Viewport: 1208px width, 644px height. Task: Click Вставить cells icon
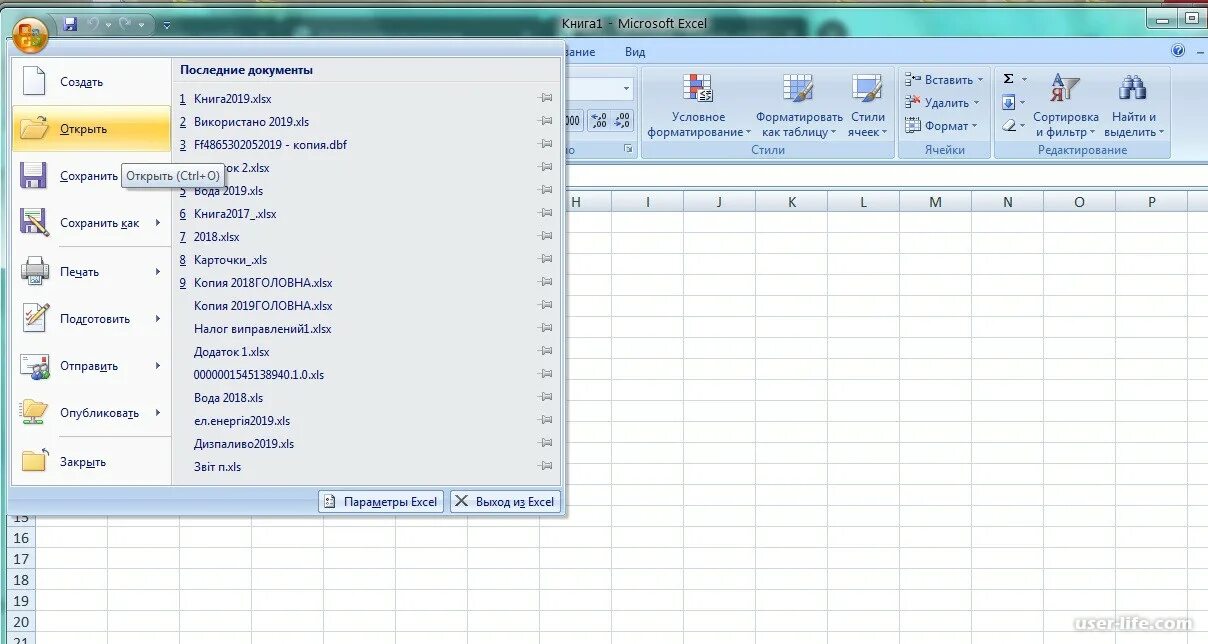(x=913, y=79)
